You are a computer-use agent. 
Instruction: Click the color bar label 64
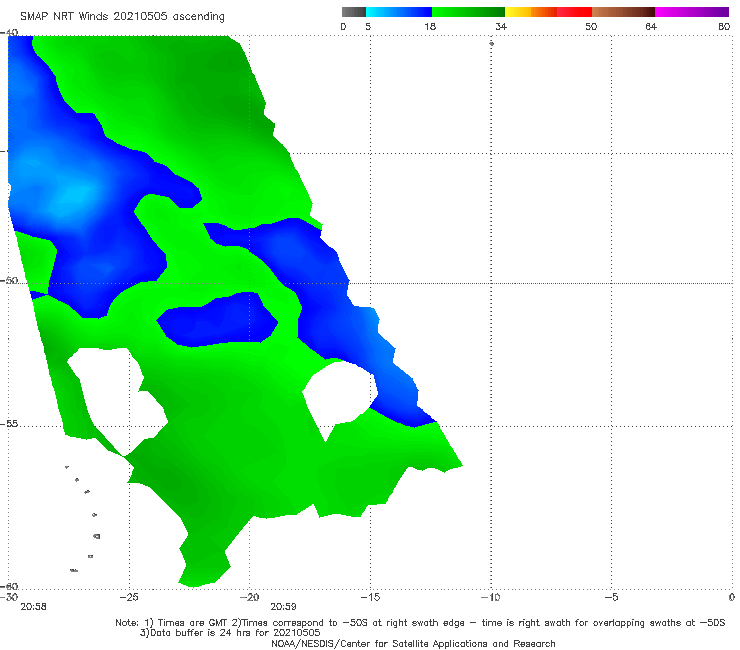pyautogui.click(x=651, y=26)
